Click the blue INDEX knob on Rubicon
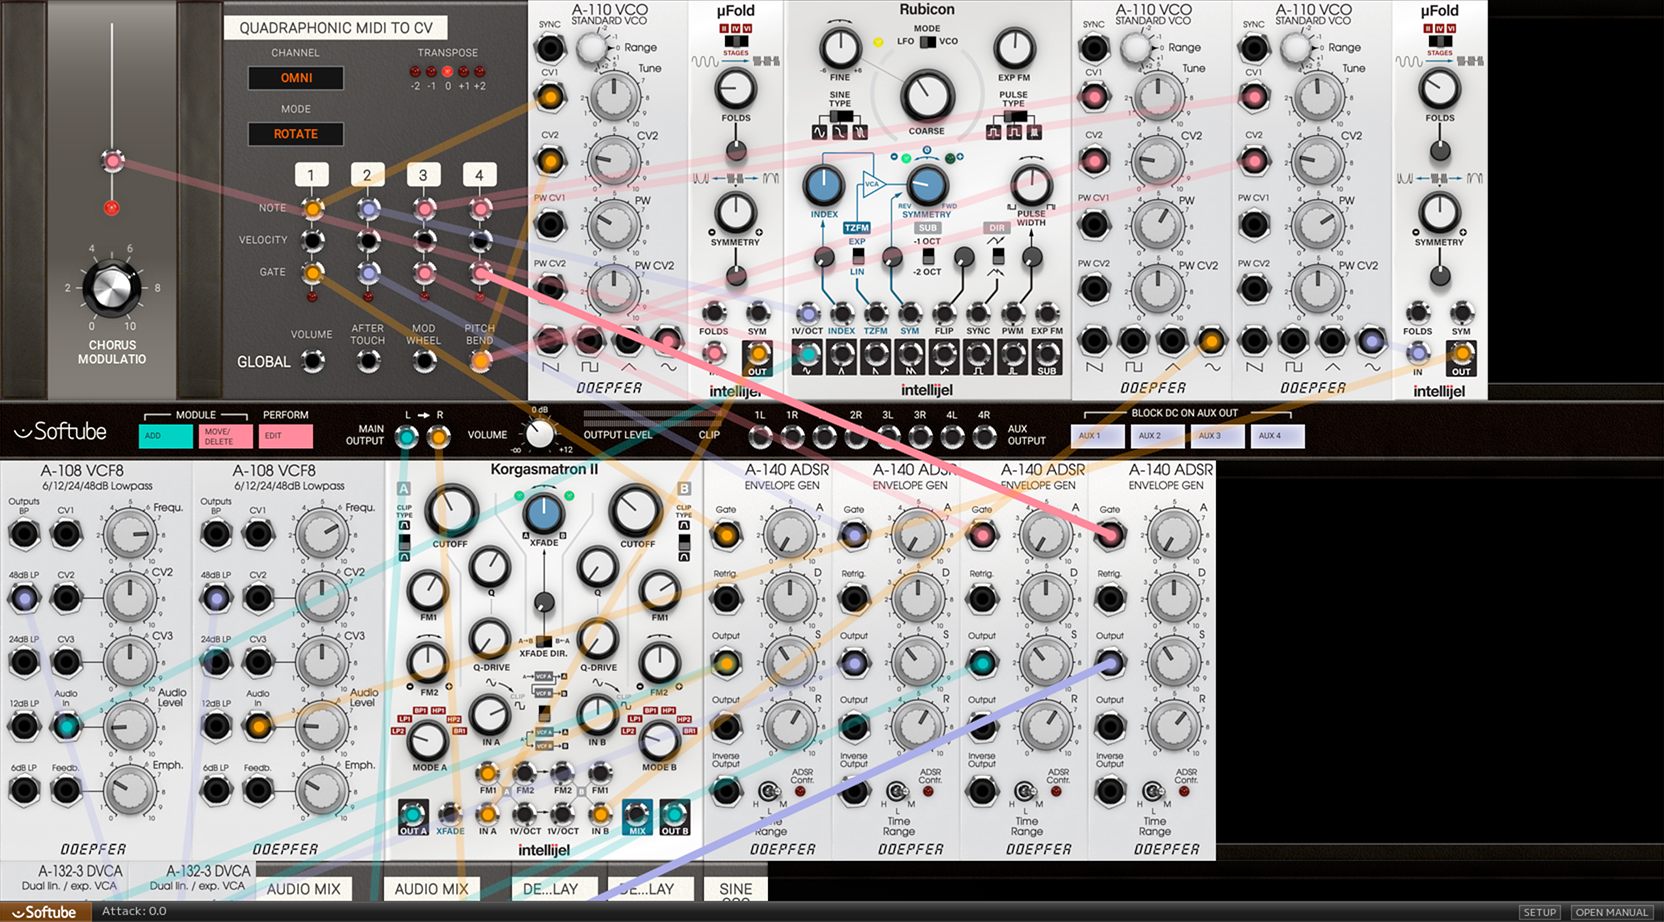Screen dimensions: 1664x922 point(824,185)
